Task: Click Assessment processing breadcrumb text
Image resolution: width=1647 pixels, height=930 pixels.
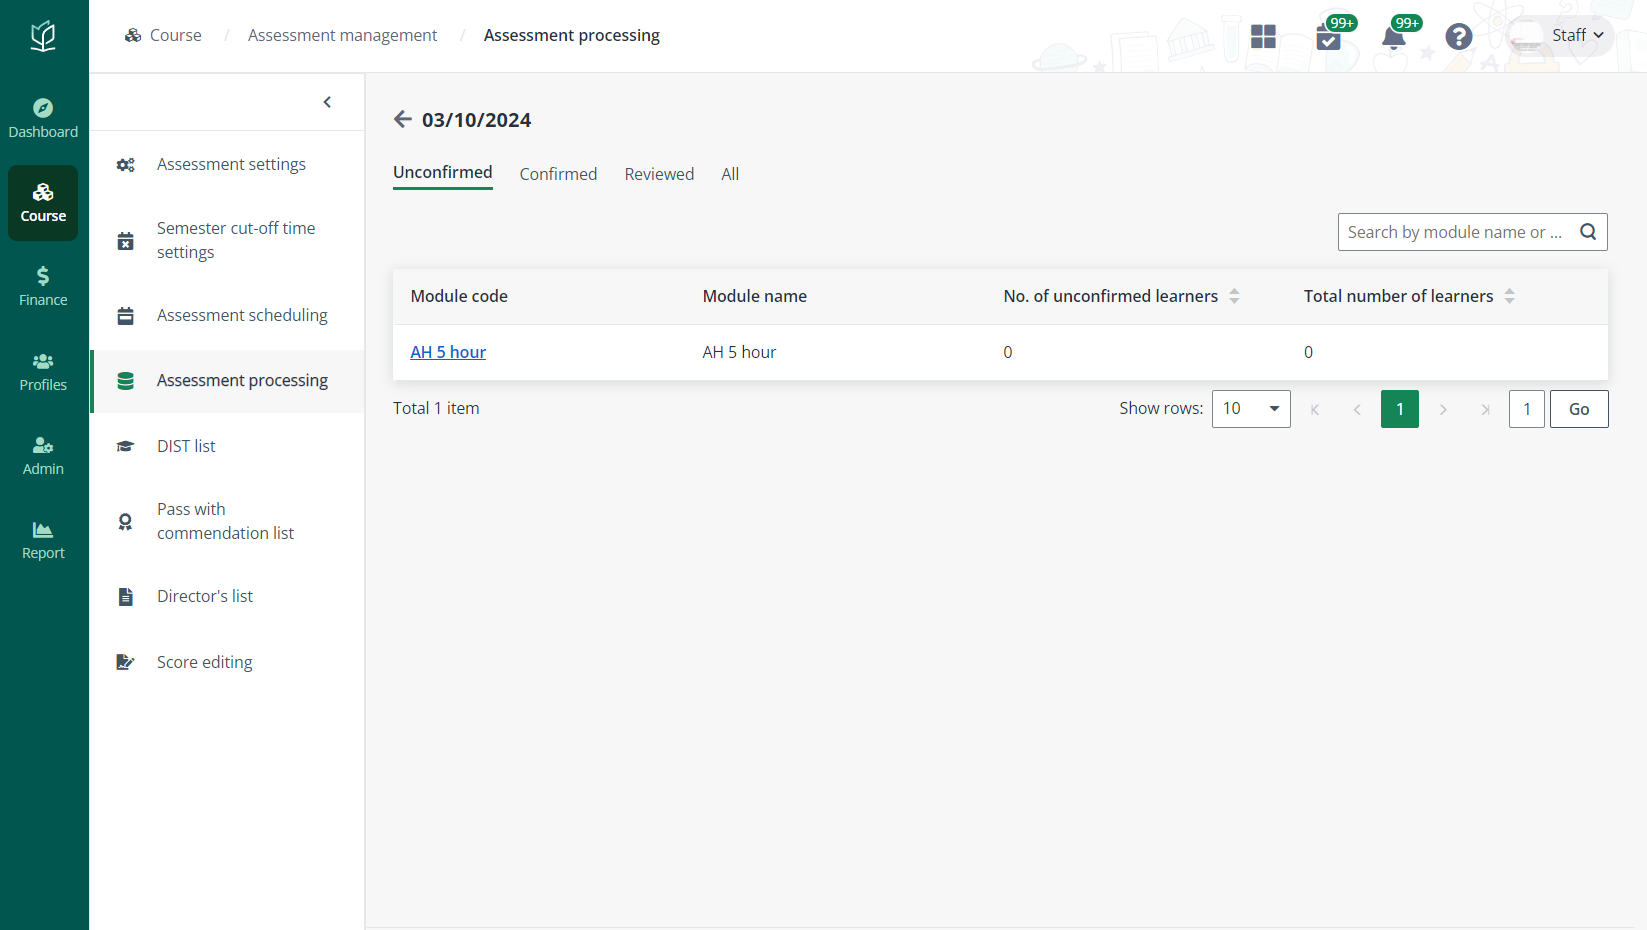Action: tap(572, 35)
